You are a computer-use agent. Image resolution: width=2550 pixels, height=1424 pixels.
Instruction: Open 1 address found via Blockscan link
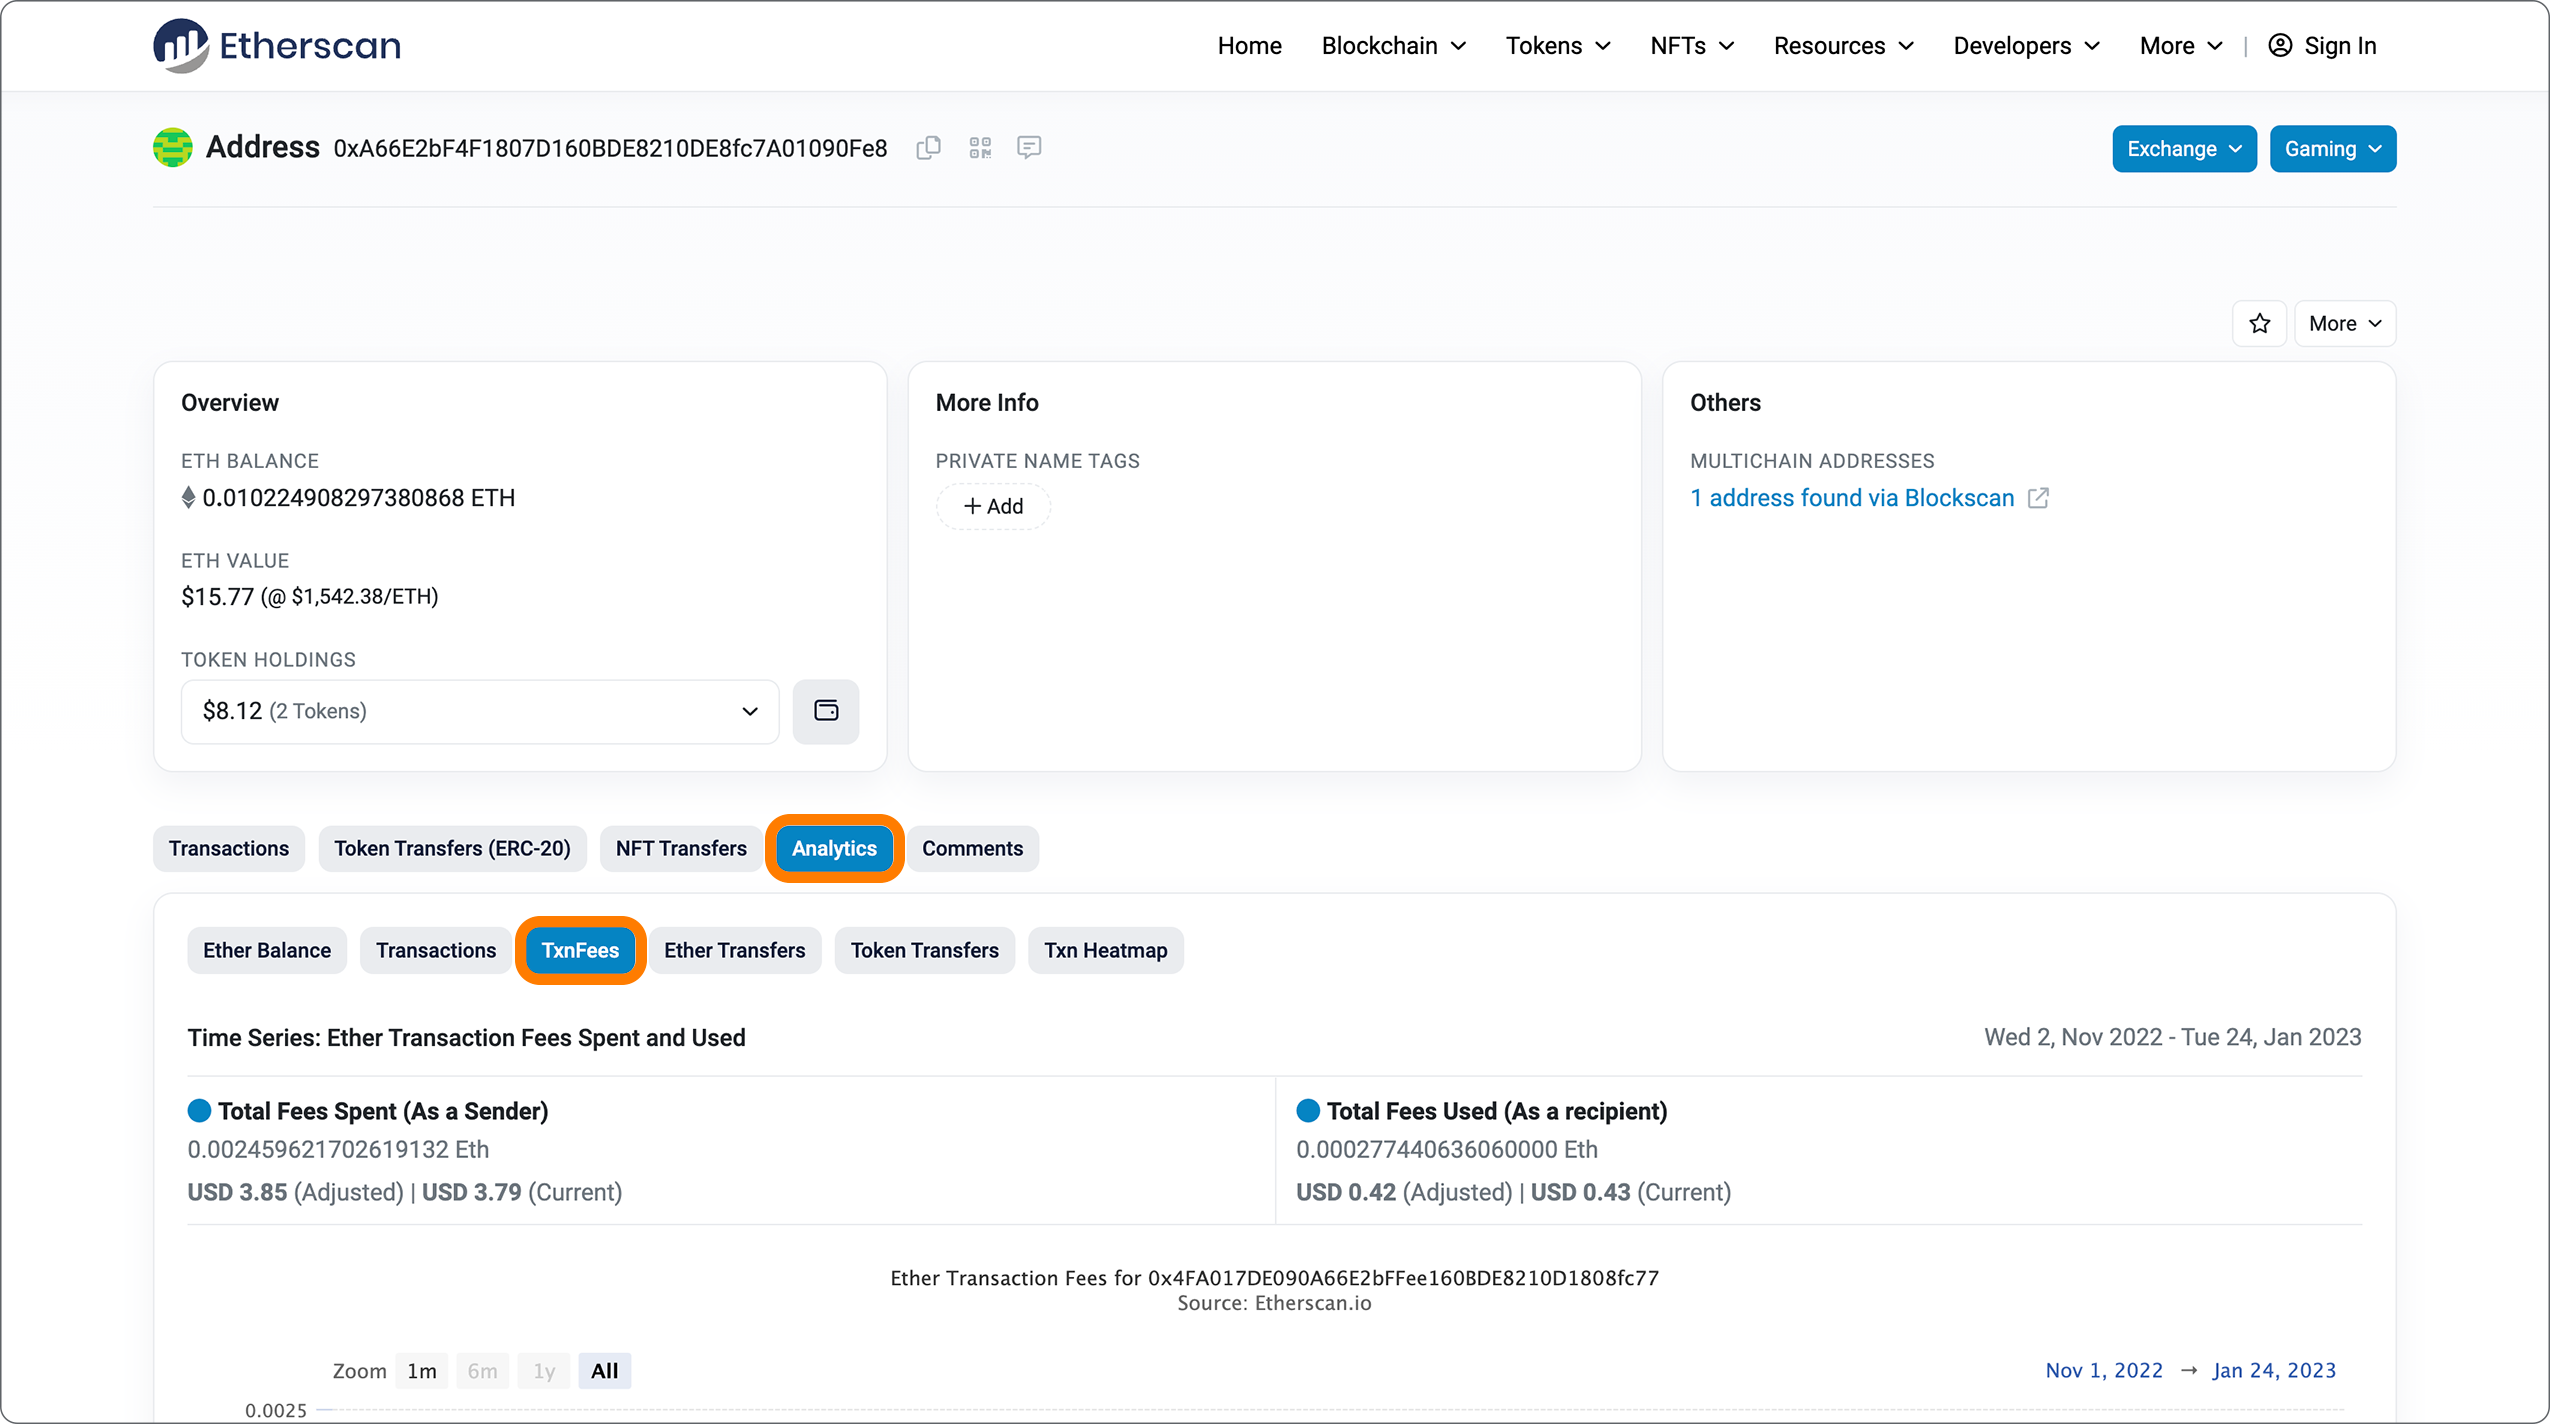(x=1851, y=498)
